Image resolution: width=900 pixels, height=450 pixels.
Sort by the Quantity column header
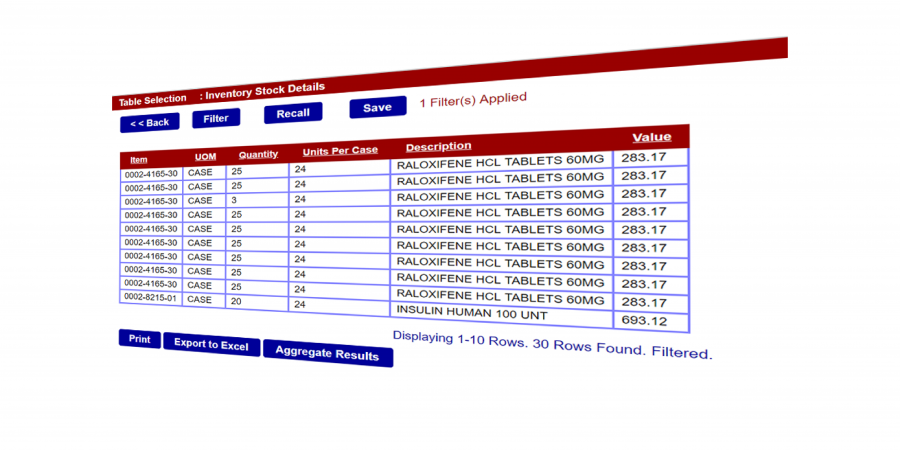258,154
